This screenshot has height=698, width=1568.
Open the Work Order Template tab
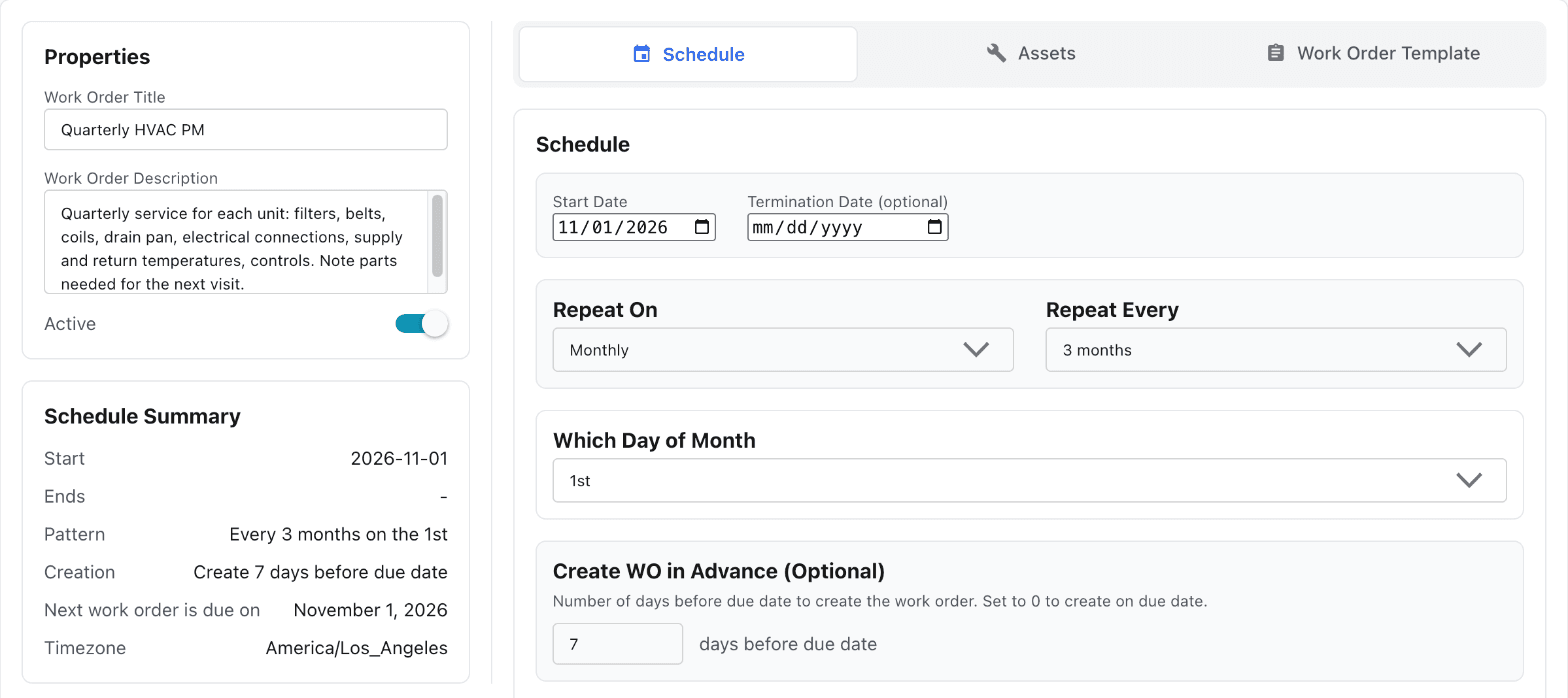[1373, 54]
